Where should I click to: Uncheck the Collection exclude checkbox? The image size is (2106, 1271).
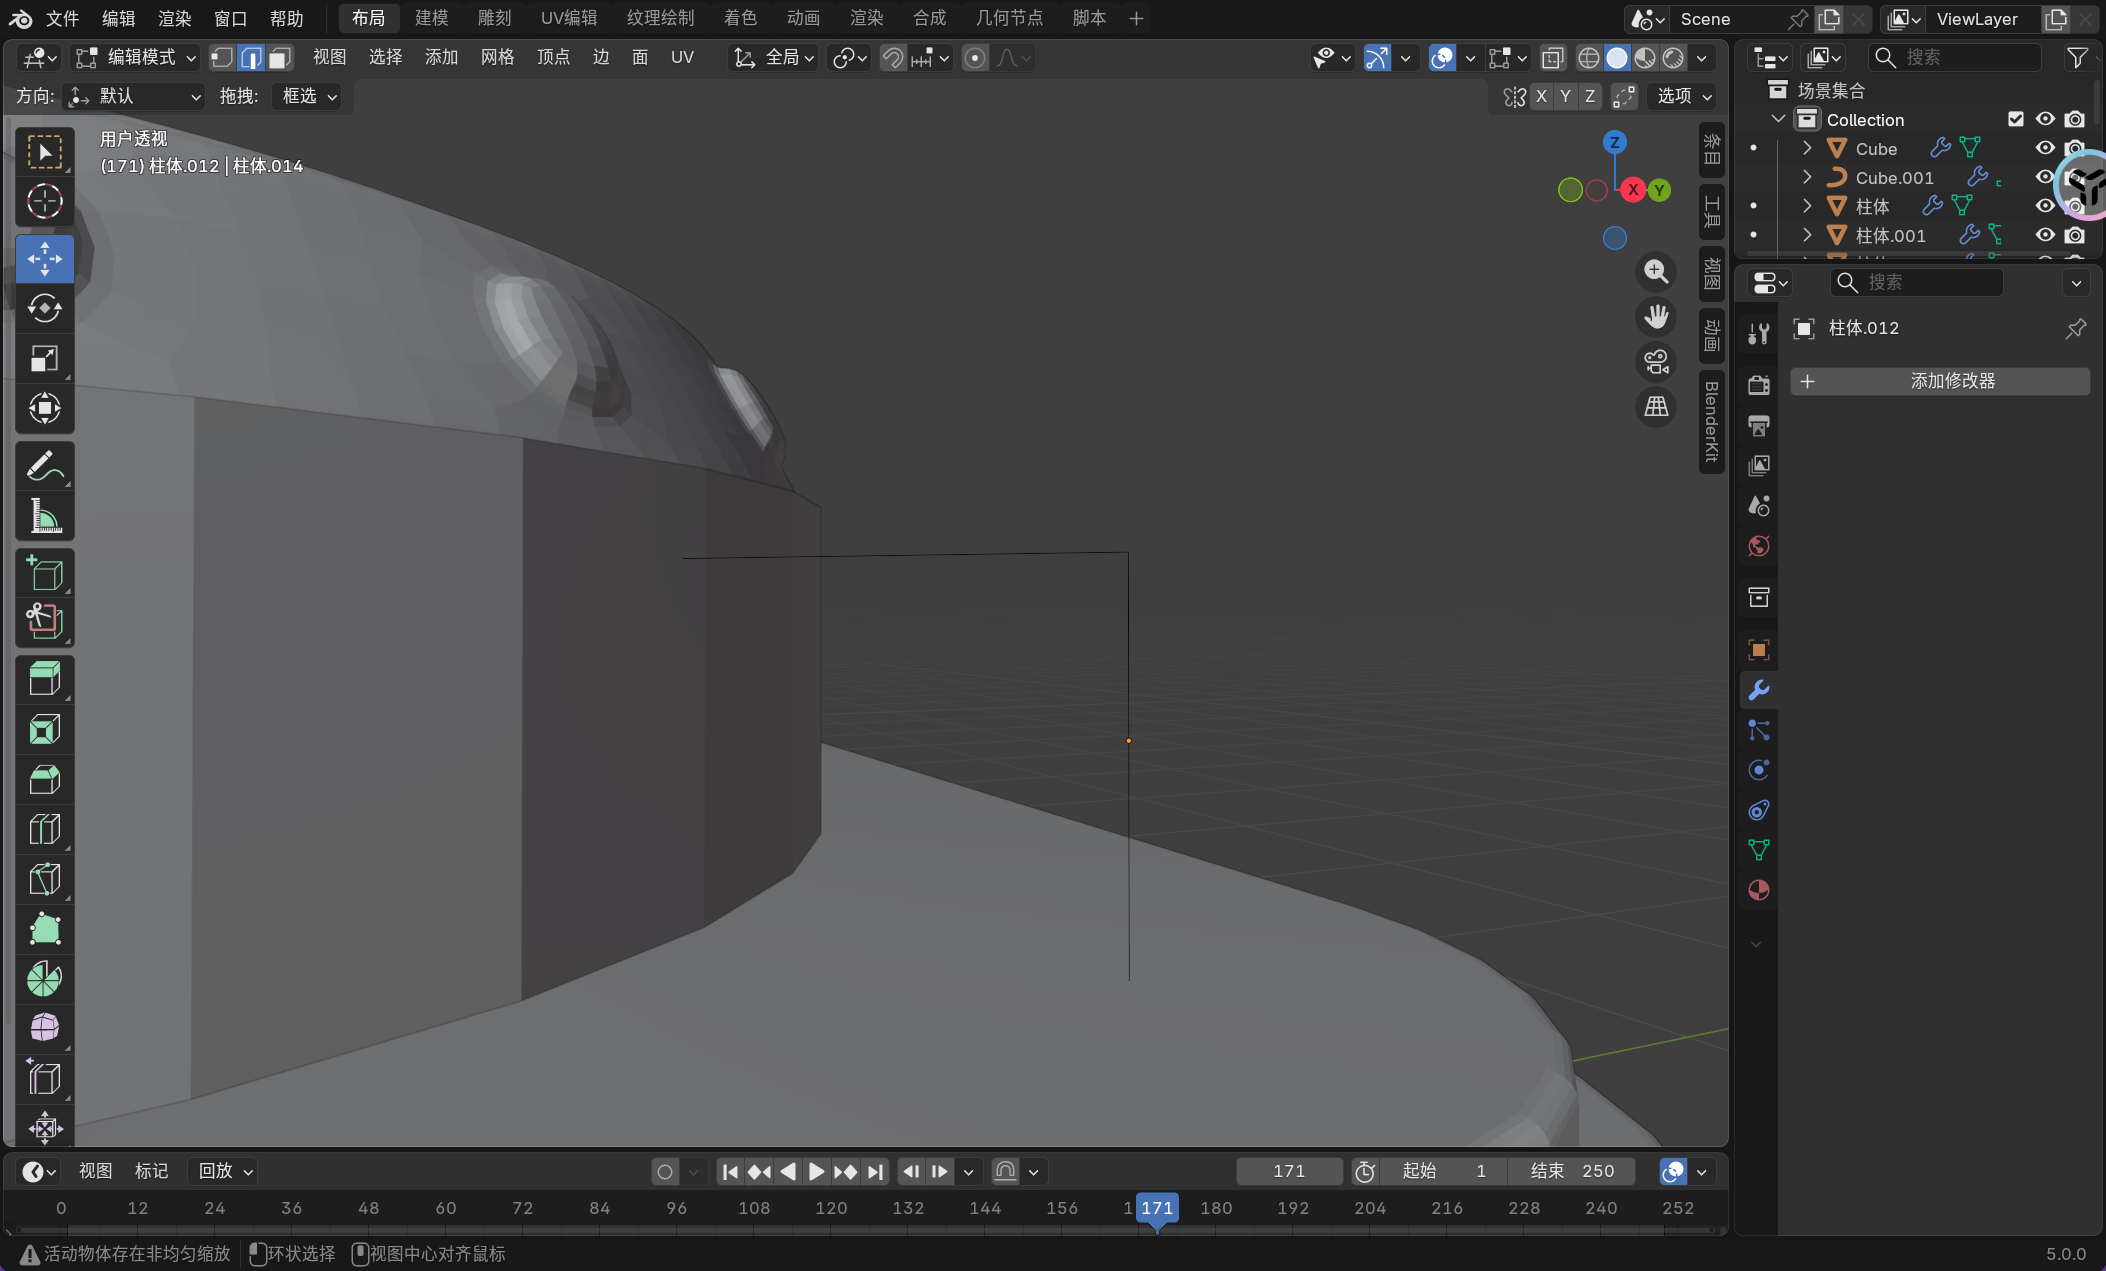[2016, 119]
